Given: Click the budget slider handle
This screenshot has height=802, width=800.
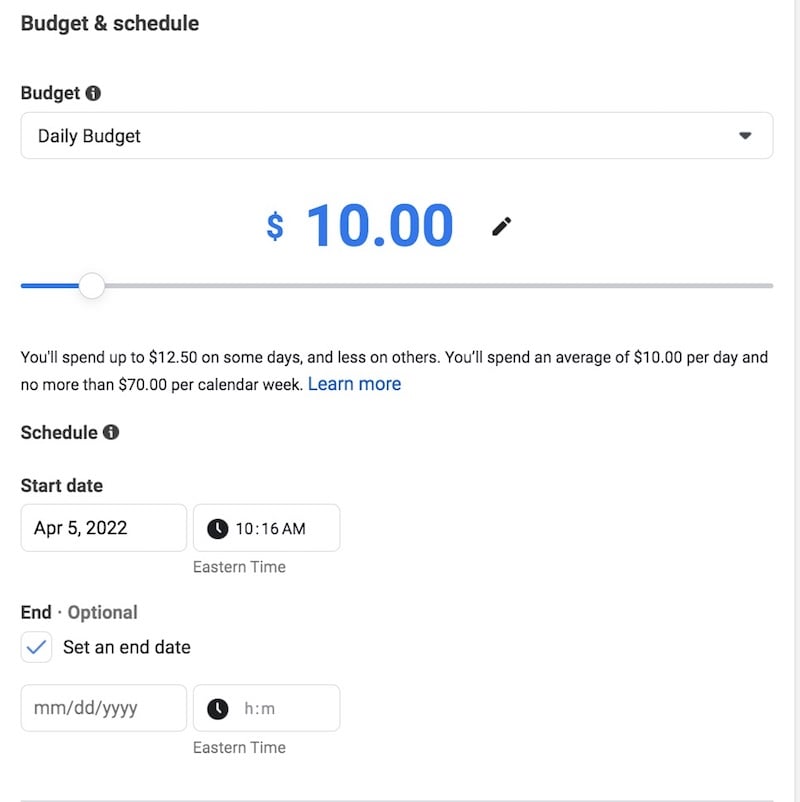Looking at the screenshot, I should click(92, 286).
